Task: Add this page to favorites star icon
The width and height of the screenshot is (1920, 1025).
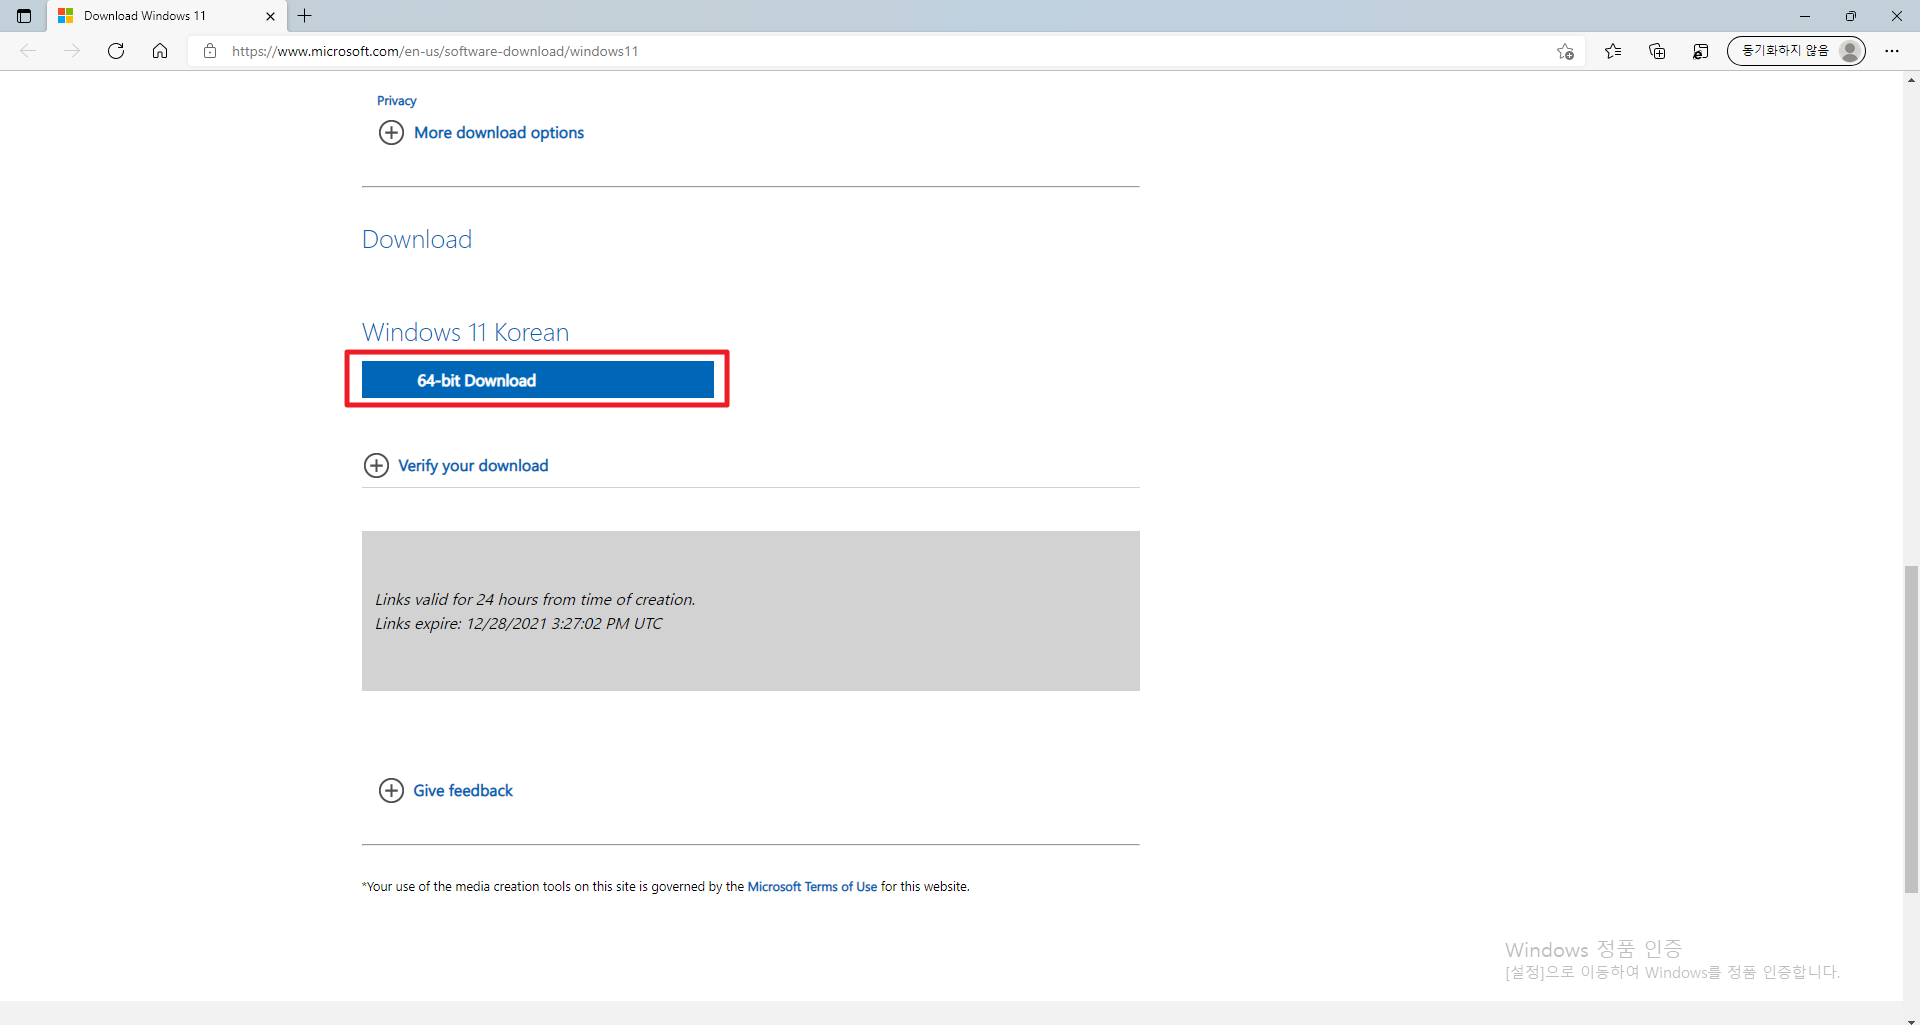Action: (1566, 51)
